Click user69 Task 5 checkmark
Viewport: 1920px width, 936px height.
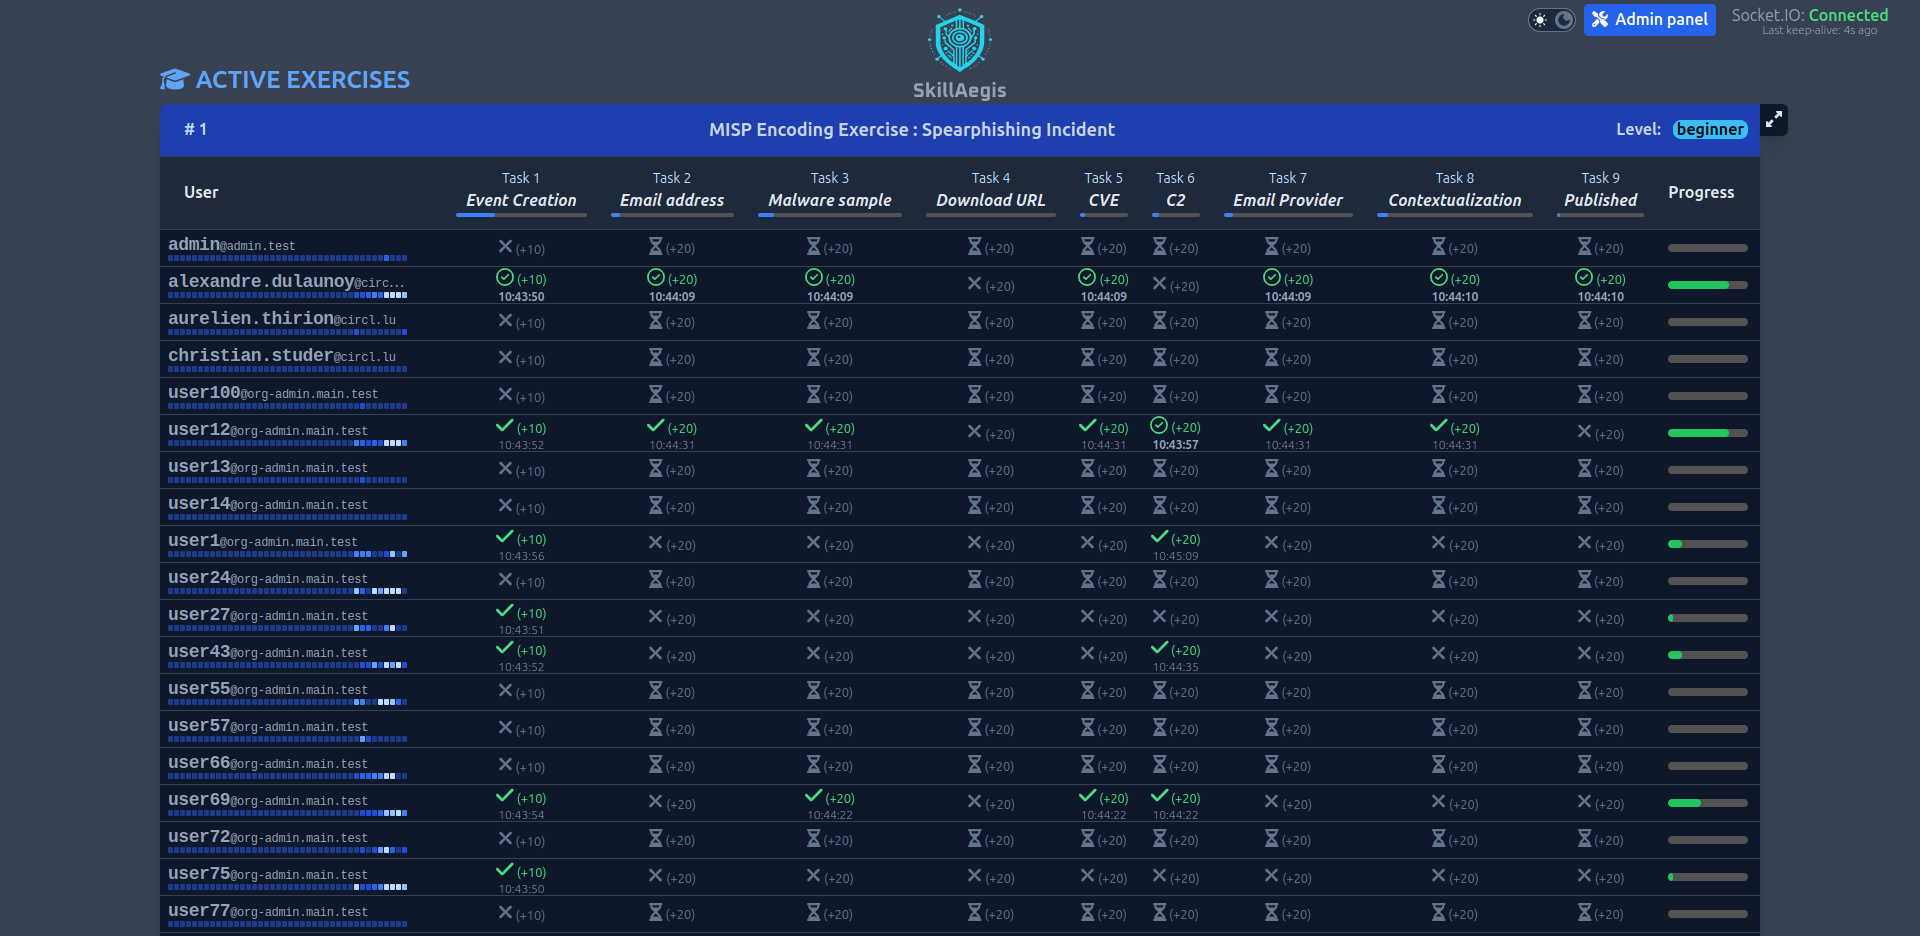pos(1088,796)
